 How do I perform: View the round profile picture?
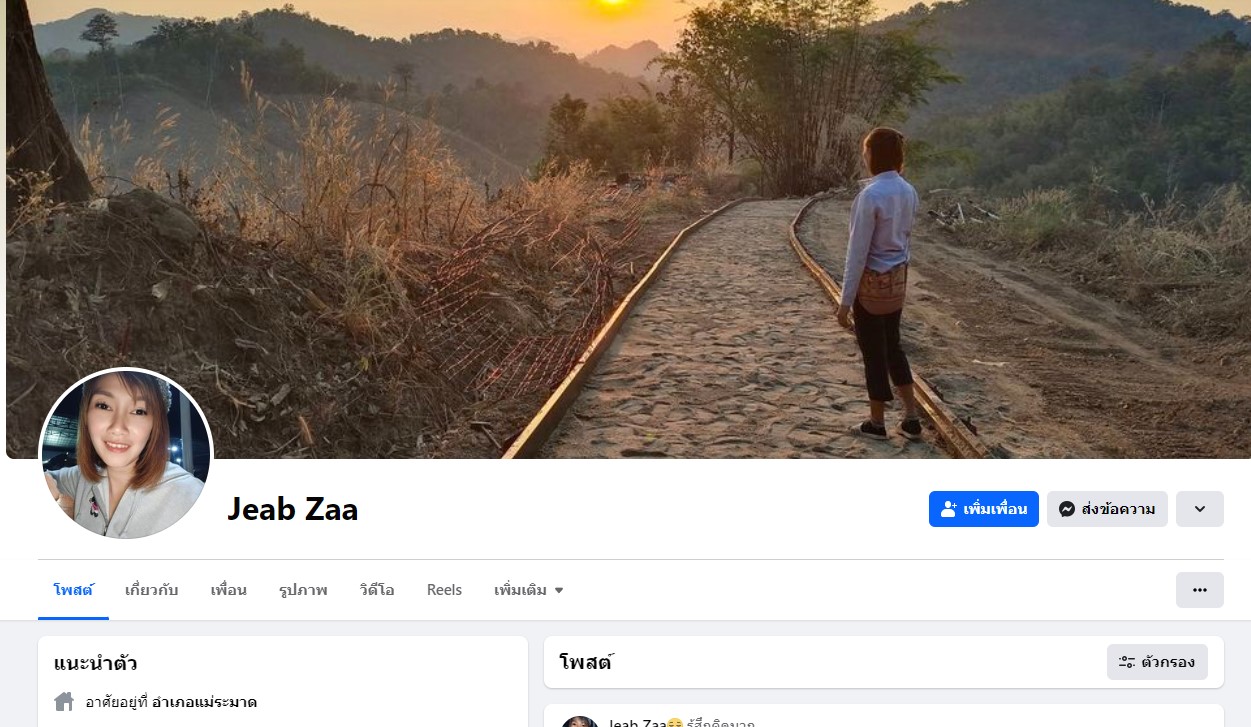click(125, 454)
